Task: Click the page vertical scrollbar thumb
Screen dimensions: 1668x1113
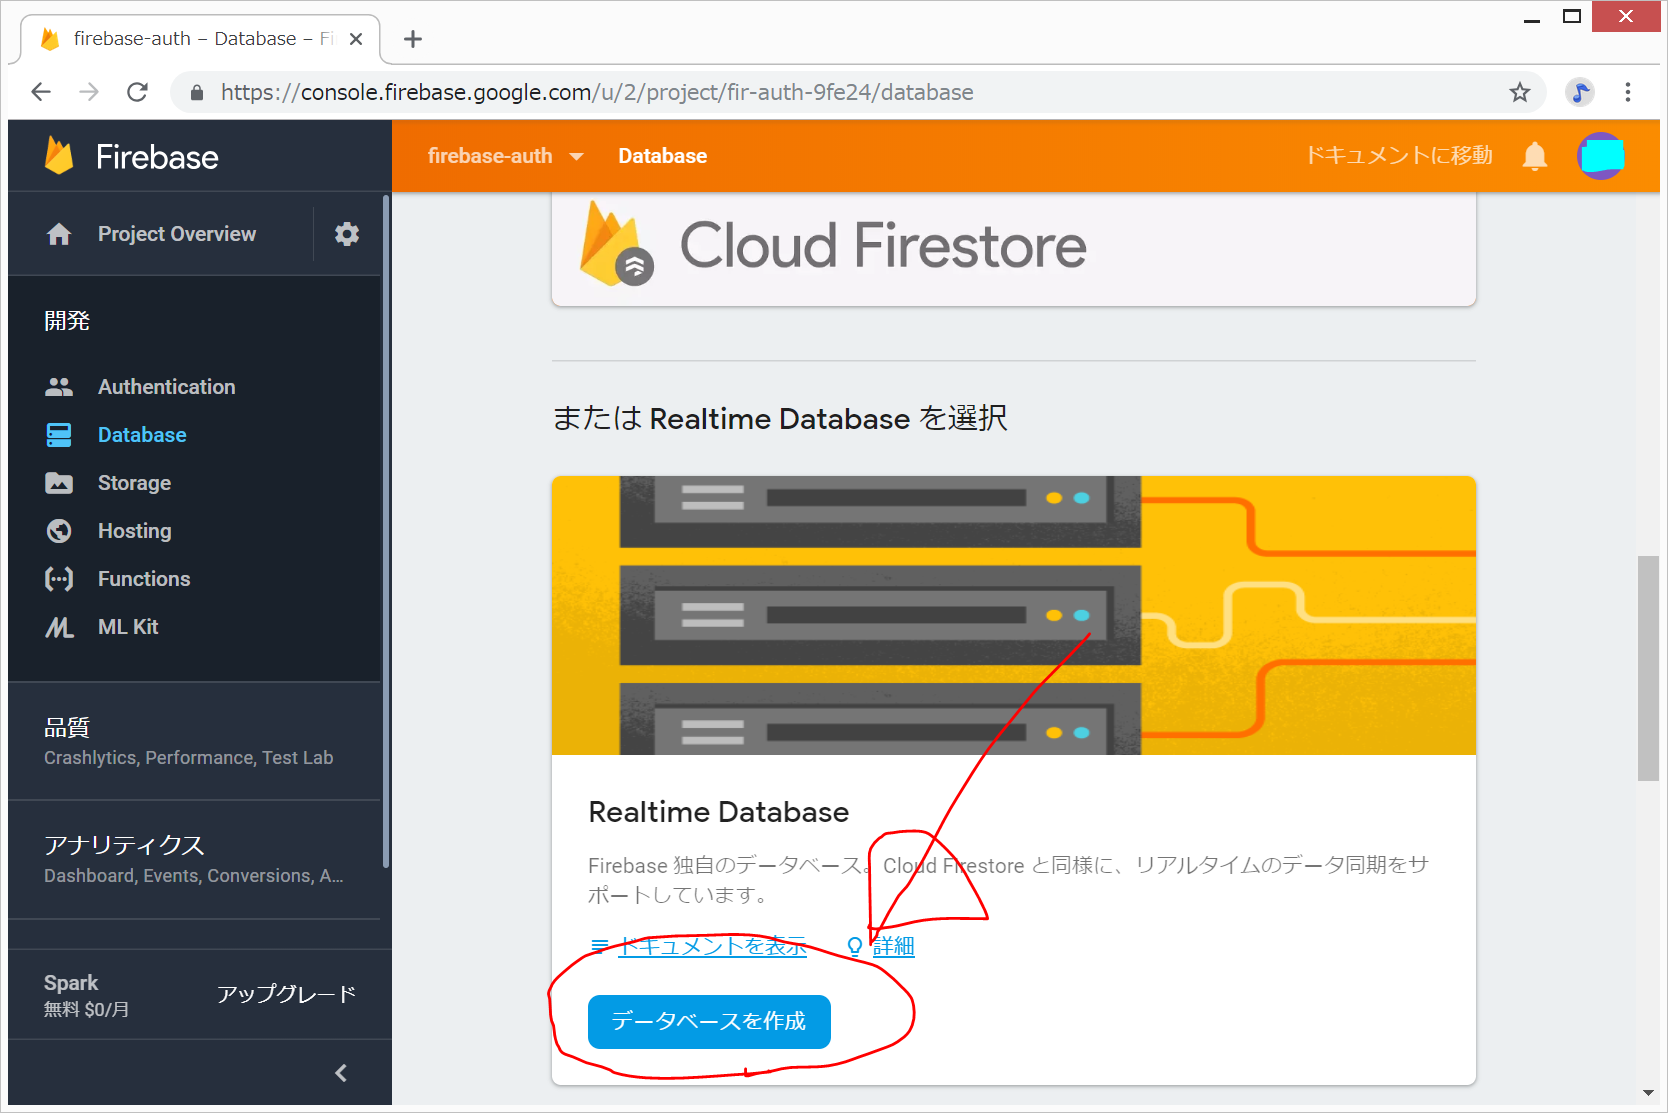Action: (x=1647, y=668)
